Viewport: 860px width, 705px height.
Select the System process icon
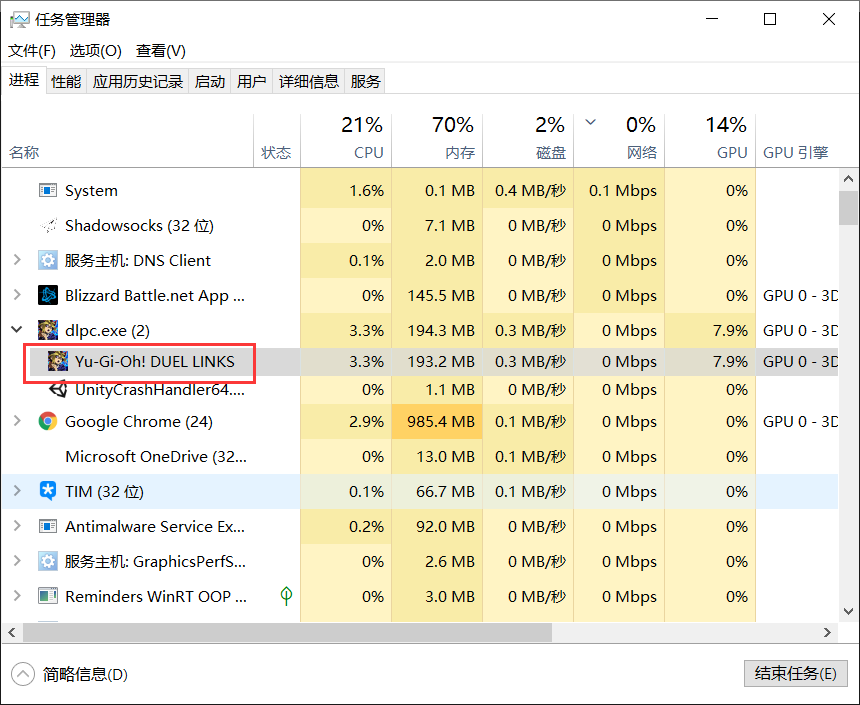pos(48,190)
